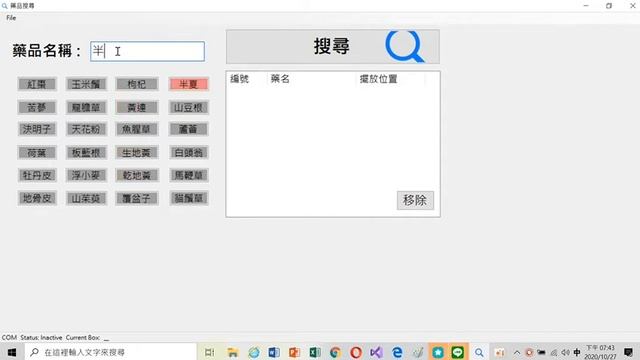Pick the 牡丹皮 herb button
The width and height of the screenshot is (640, 360).
click(x=37, y=176)
